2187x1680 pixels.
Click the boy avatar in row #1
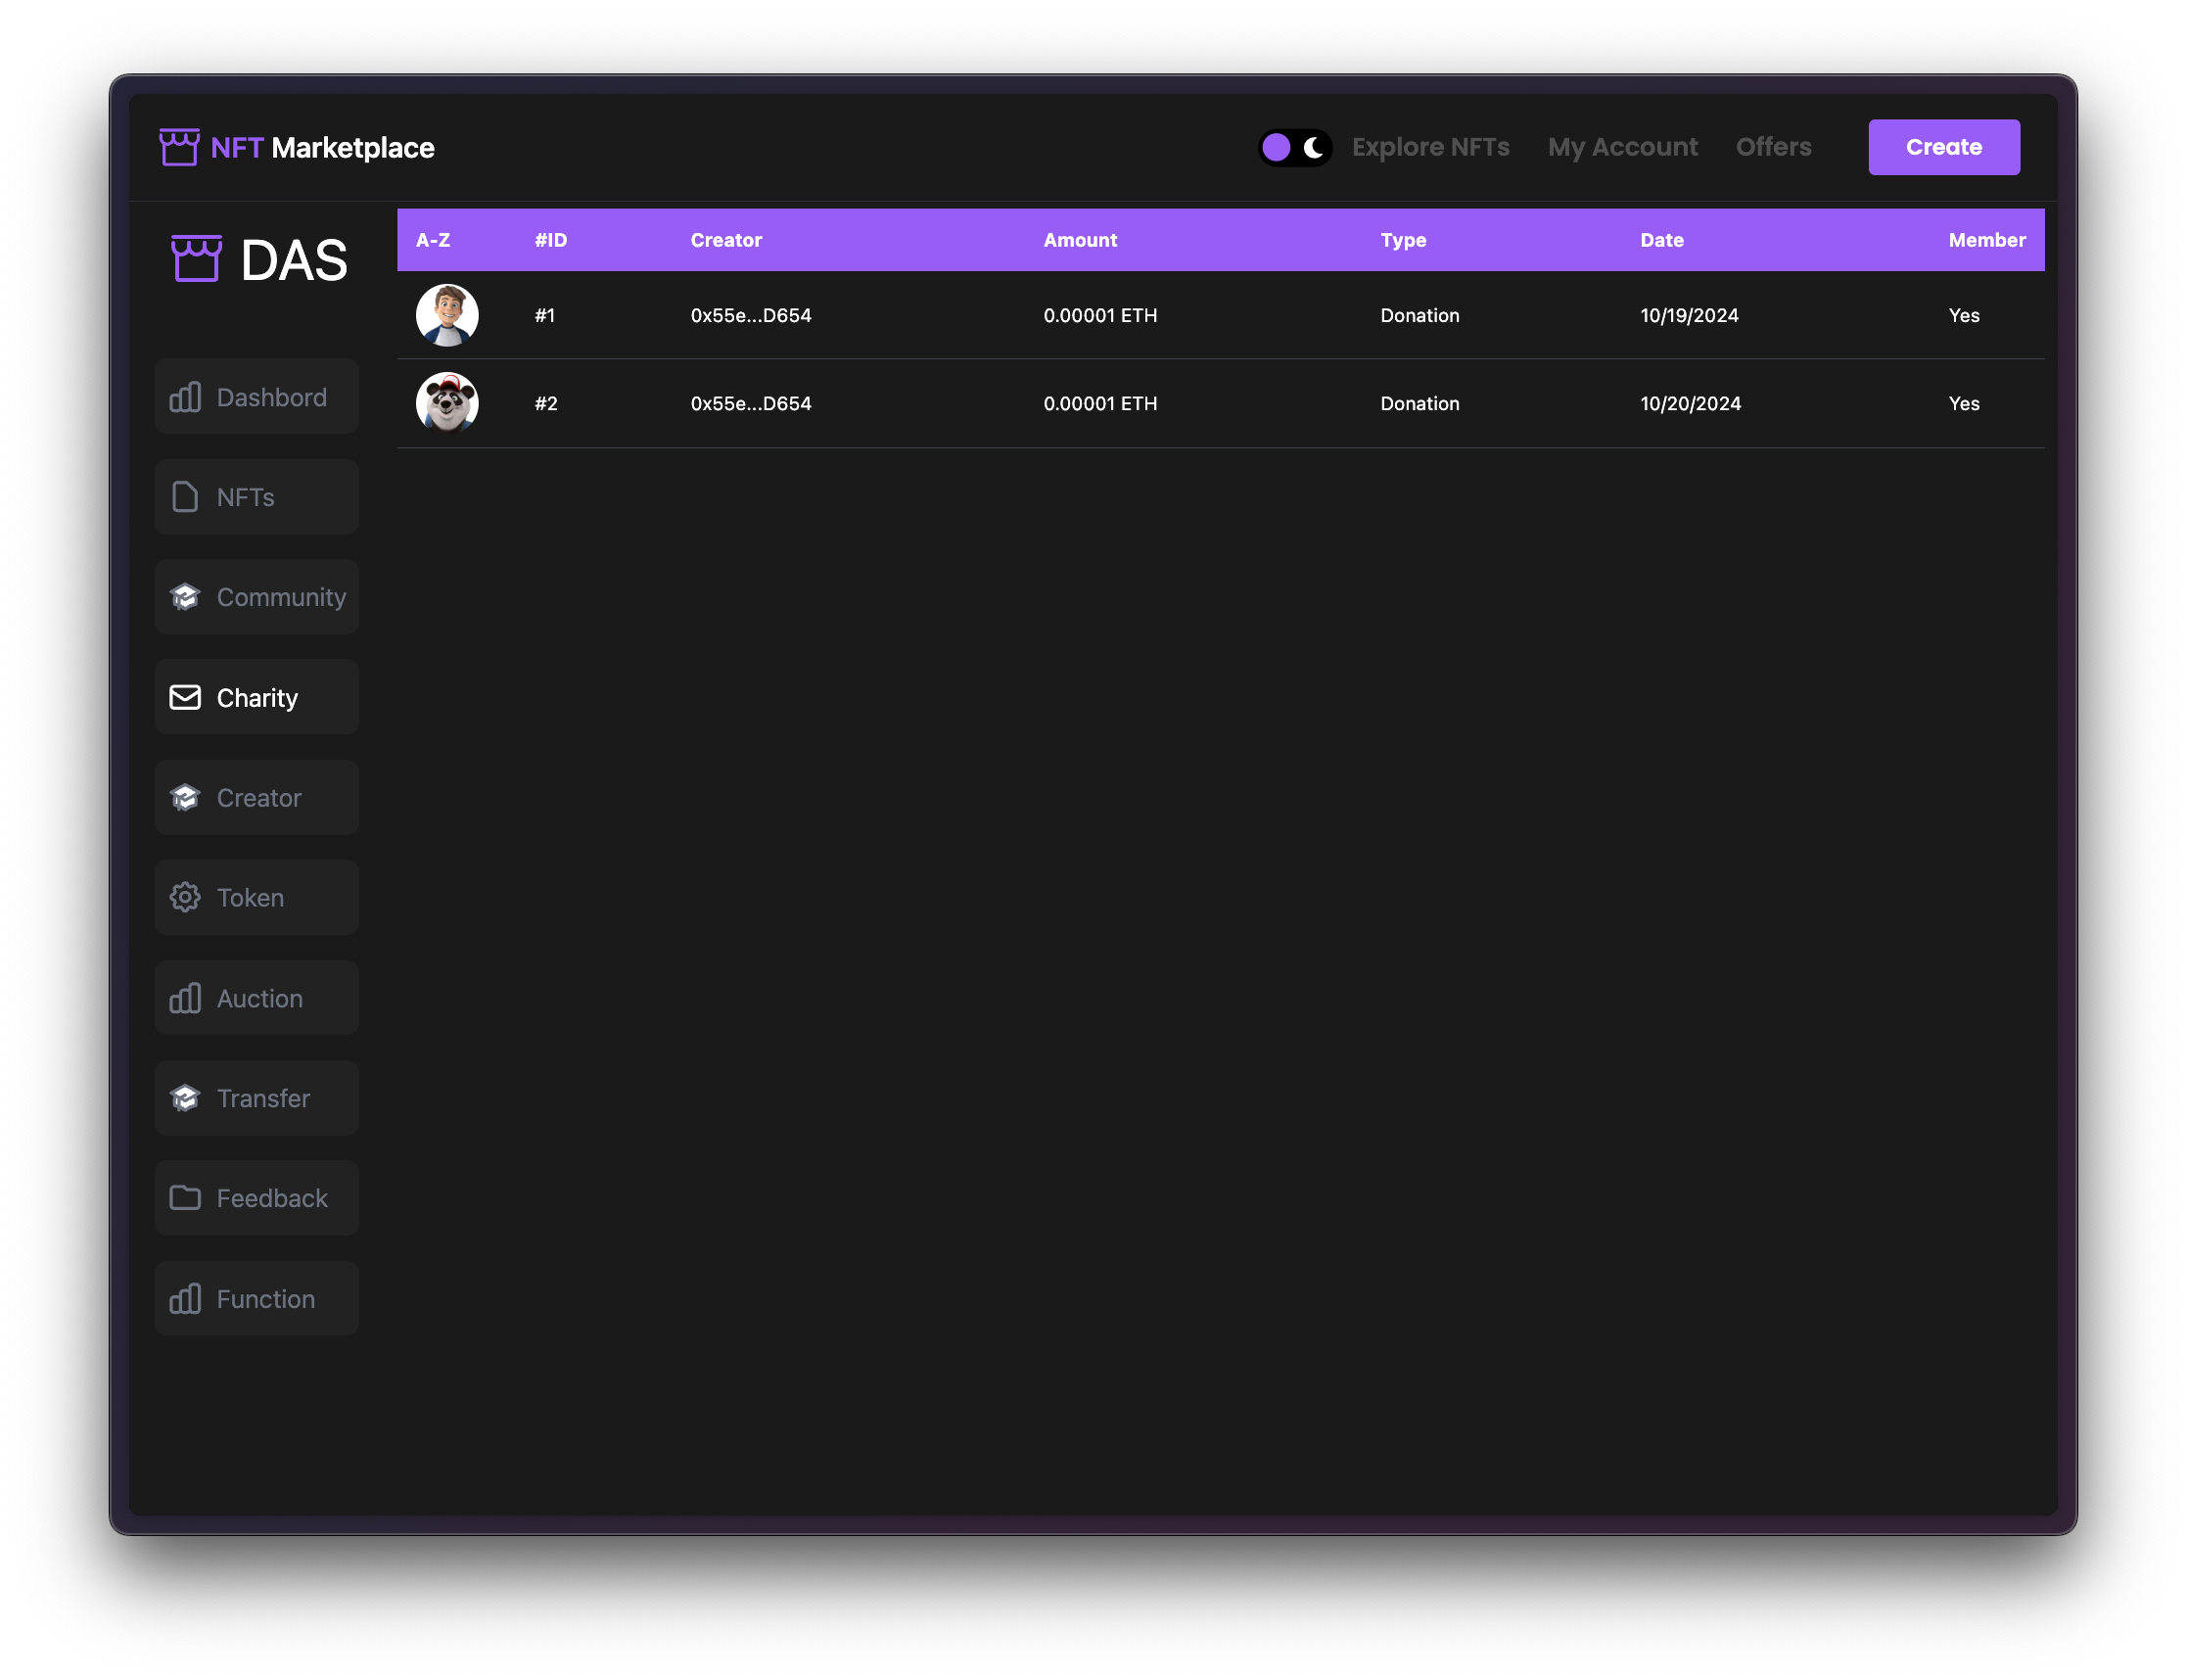[x=447, y=315]
